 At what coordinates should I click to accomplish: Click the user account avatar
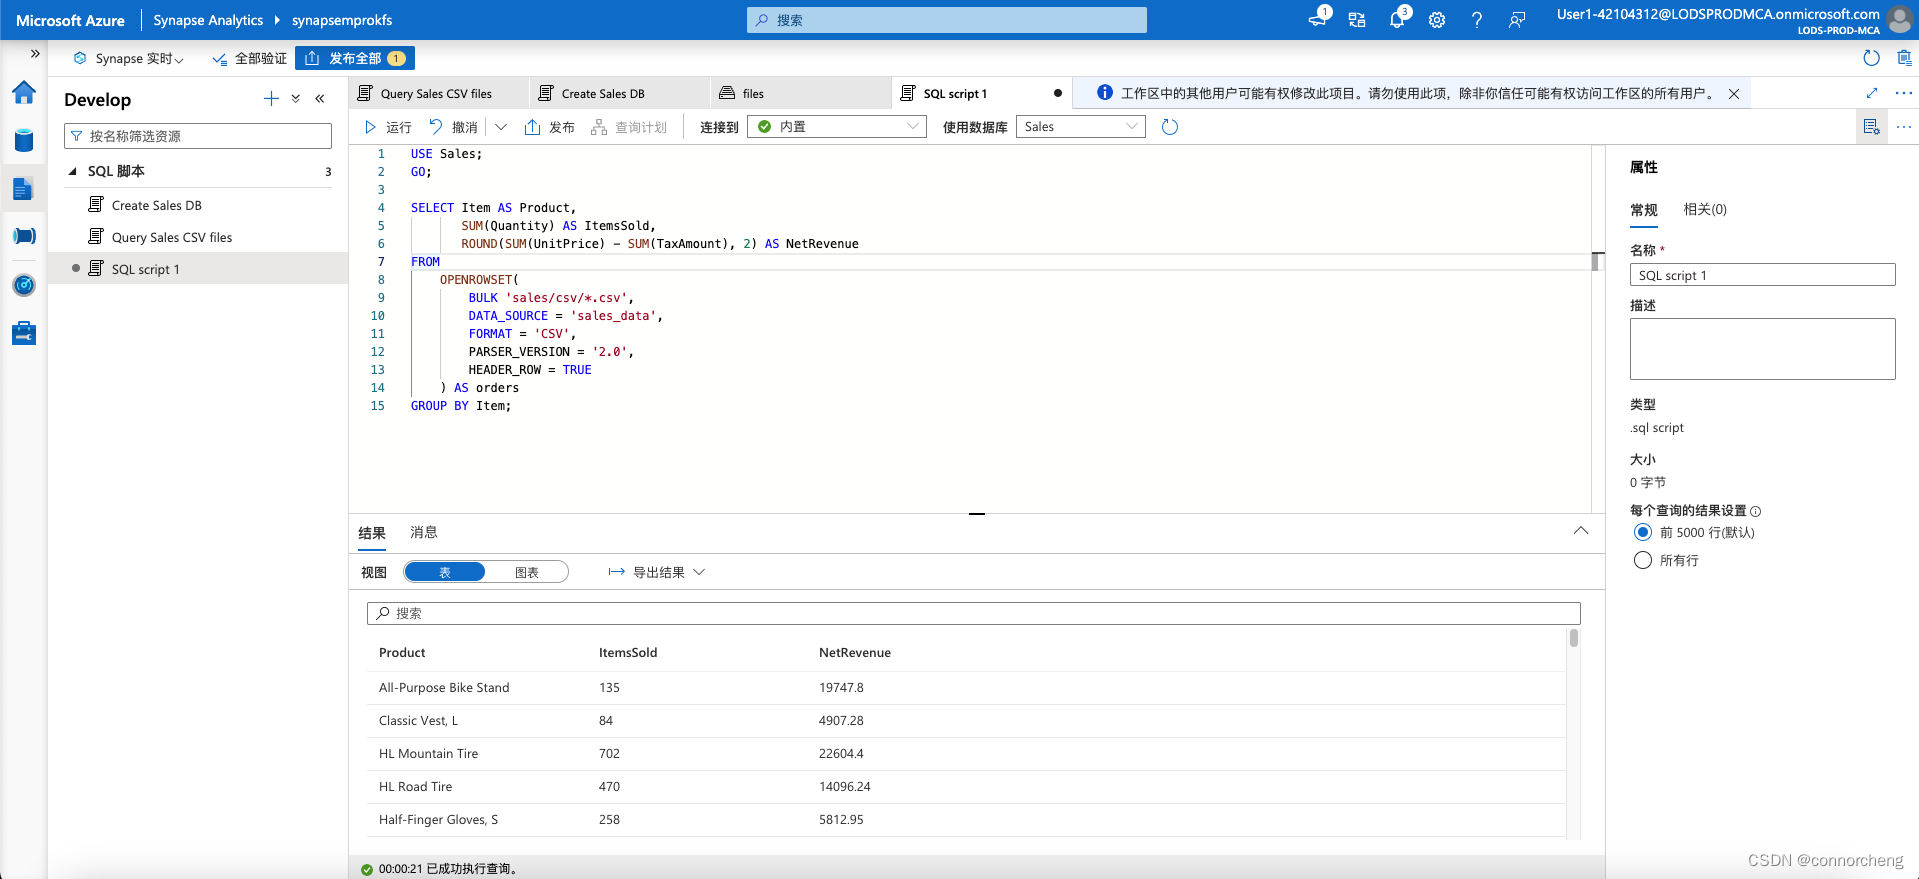1898,19
